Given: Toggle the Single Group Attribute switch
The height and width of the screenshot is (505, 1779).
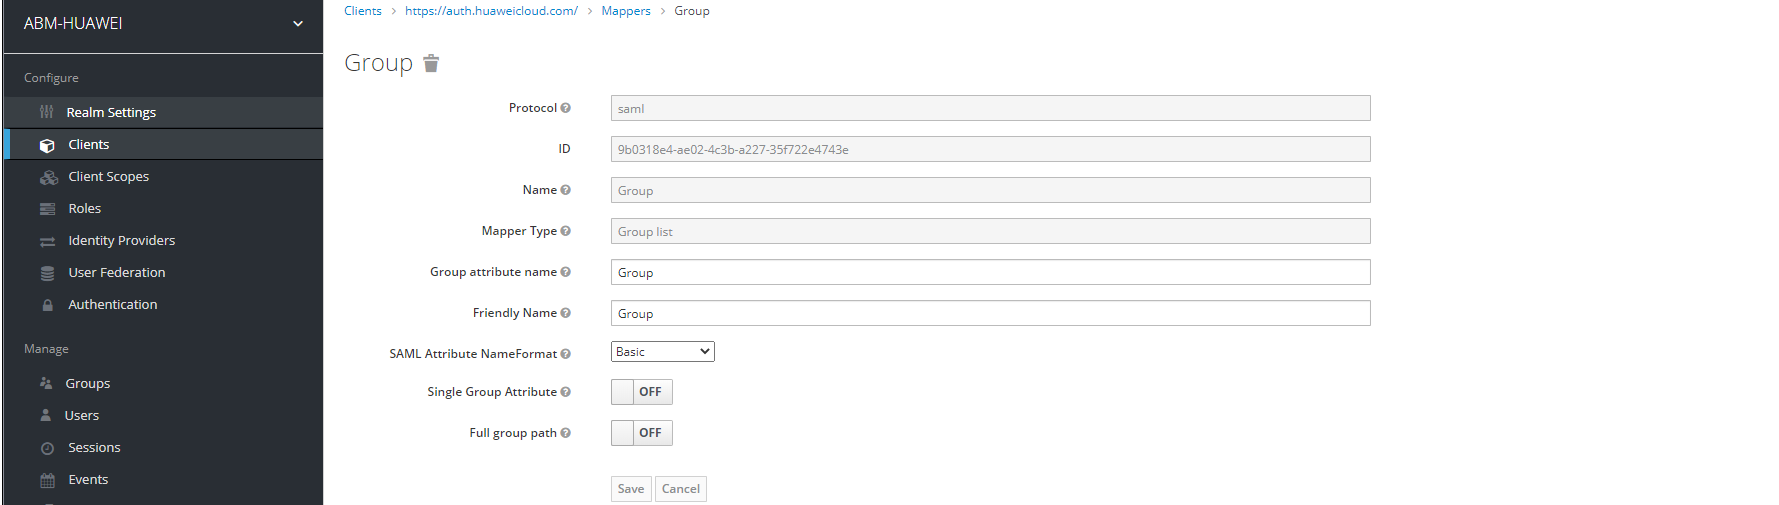Looking at the screenshot, I should coord(641,392).
